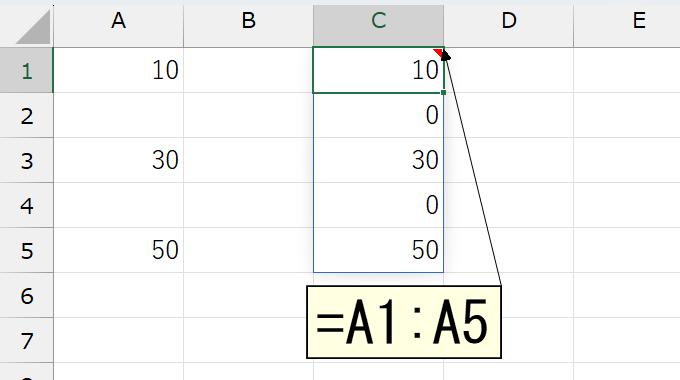Click the =A1:A5 comment box
680x380 pixels.
click(x=404, y=322)
